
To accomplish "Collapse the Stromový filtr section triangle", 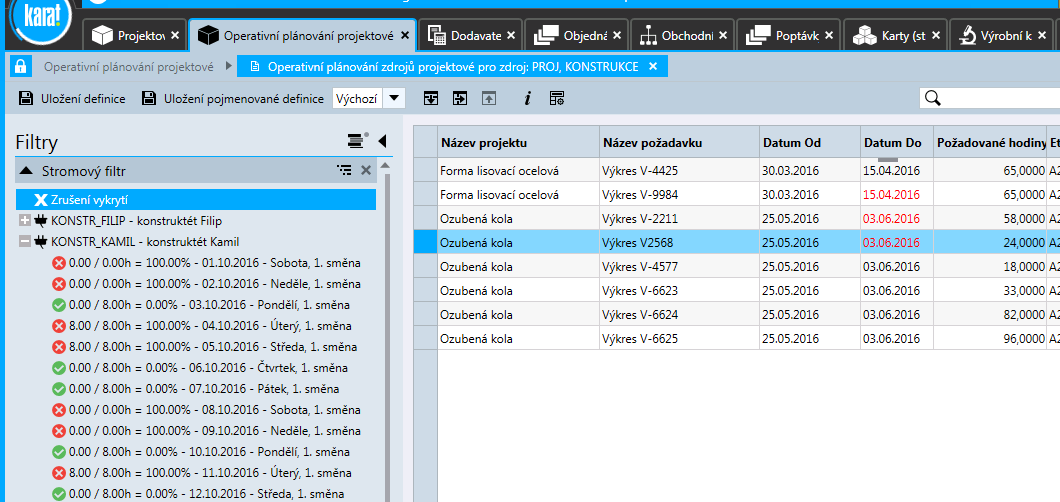I will [x=26, y=171].
